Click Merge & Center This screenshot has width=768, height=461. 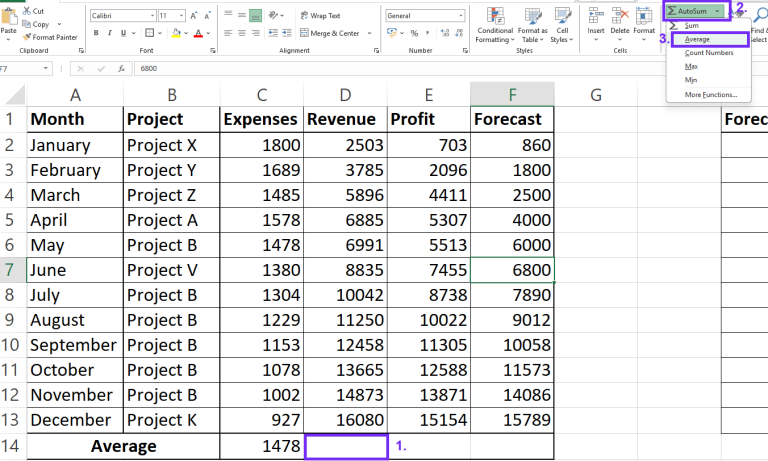[330, 33]
